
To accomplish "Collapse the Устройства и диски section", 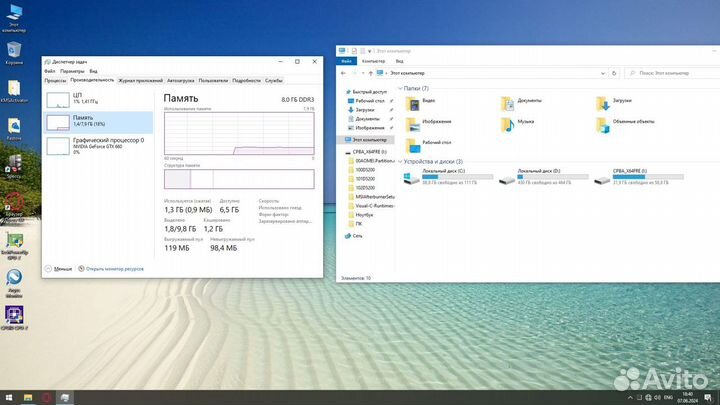I will (401, 161).
